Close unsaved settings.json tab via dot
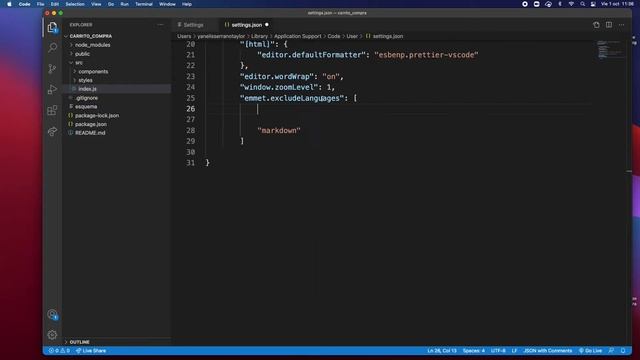Screen dimensions: 640x360 [x=267, y=25]
